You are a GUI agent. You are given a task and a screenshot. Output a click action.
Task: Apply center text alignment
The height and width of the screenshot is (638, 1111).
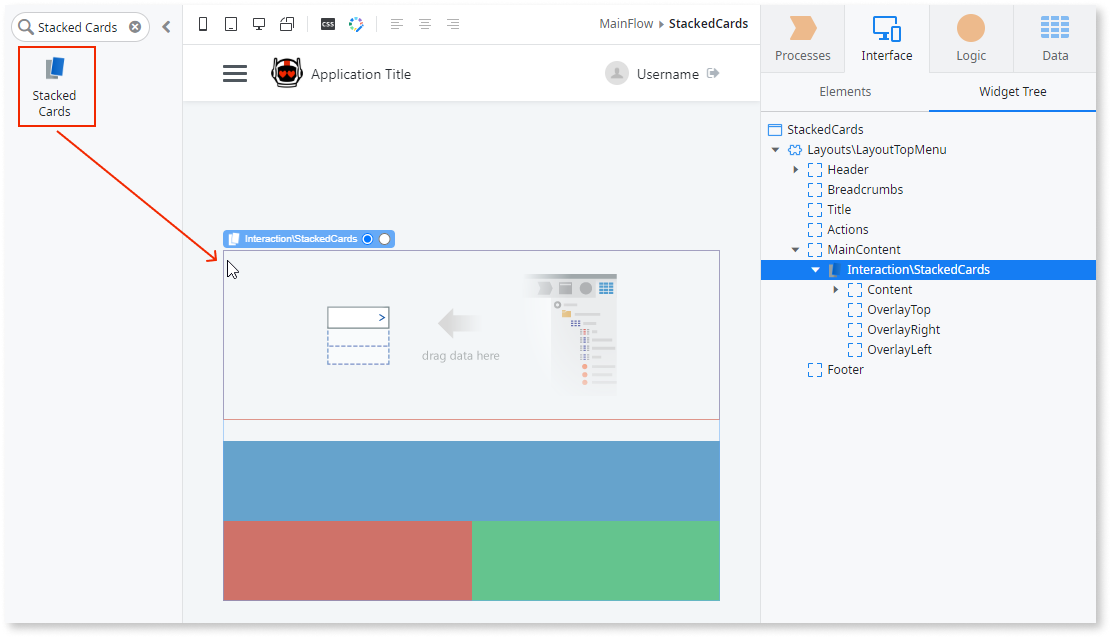[425, 24]
